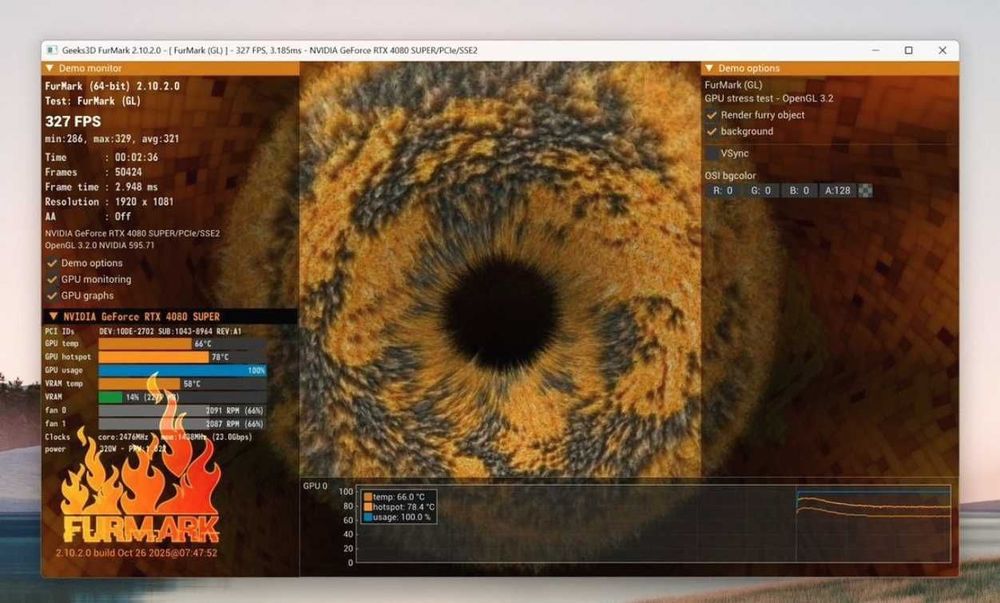Click the OSI bgcolor label
This screenshot has width=1000, height=603.
(x=730, y=175)
